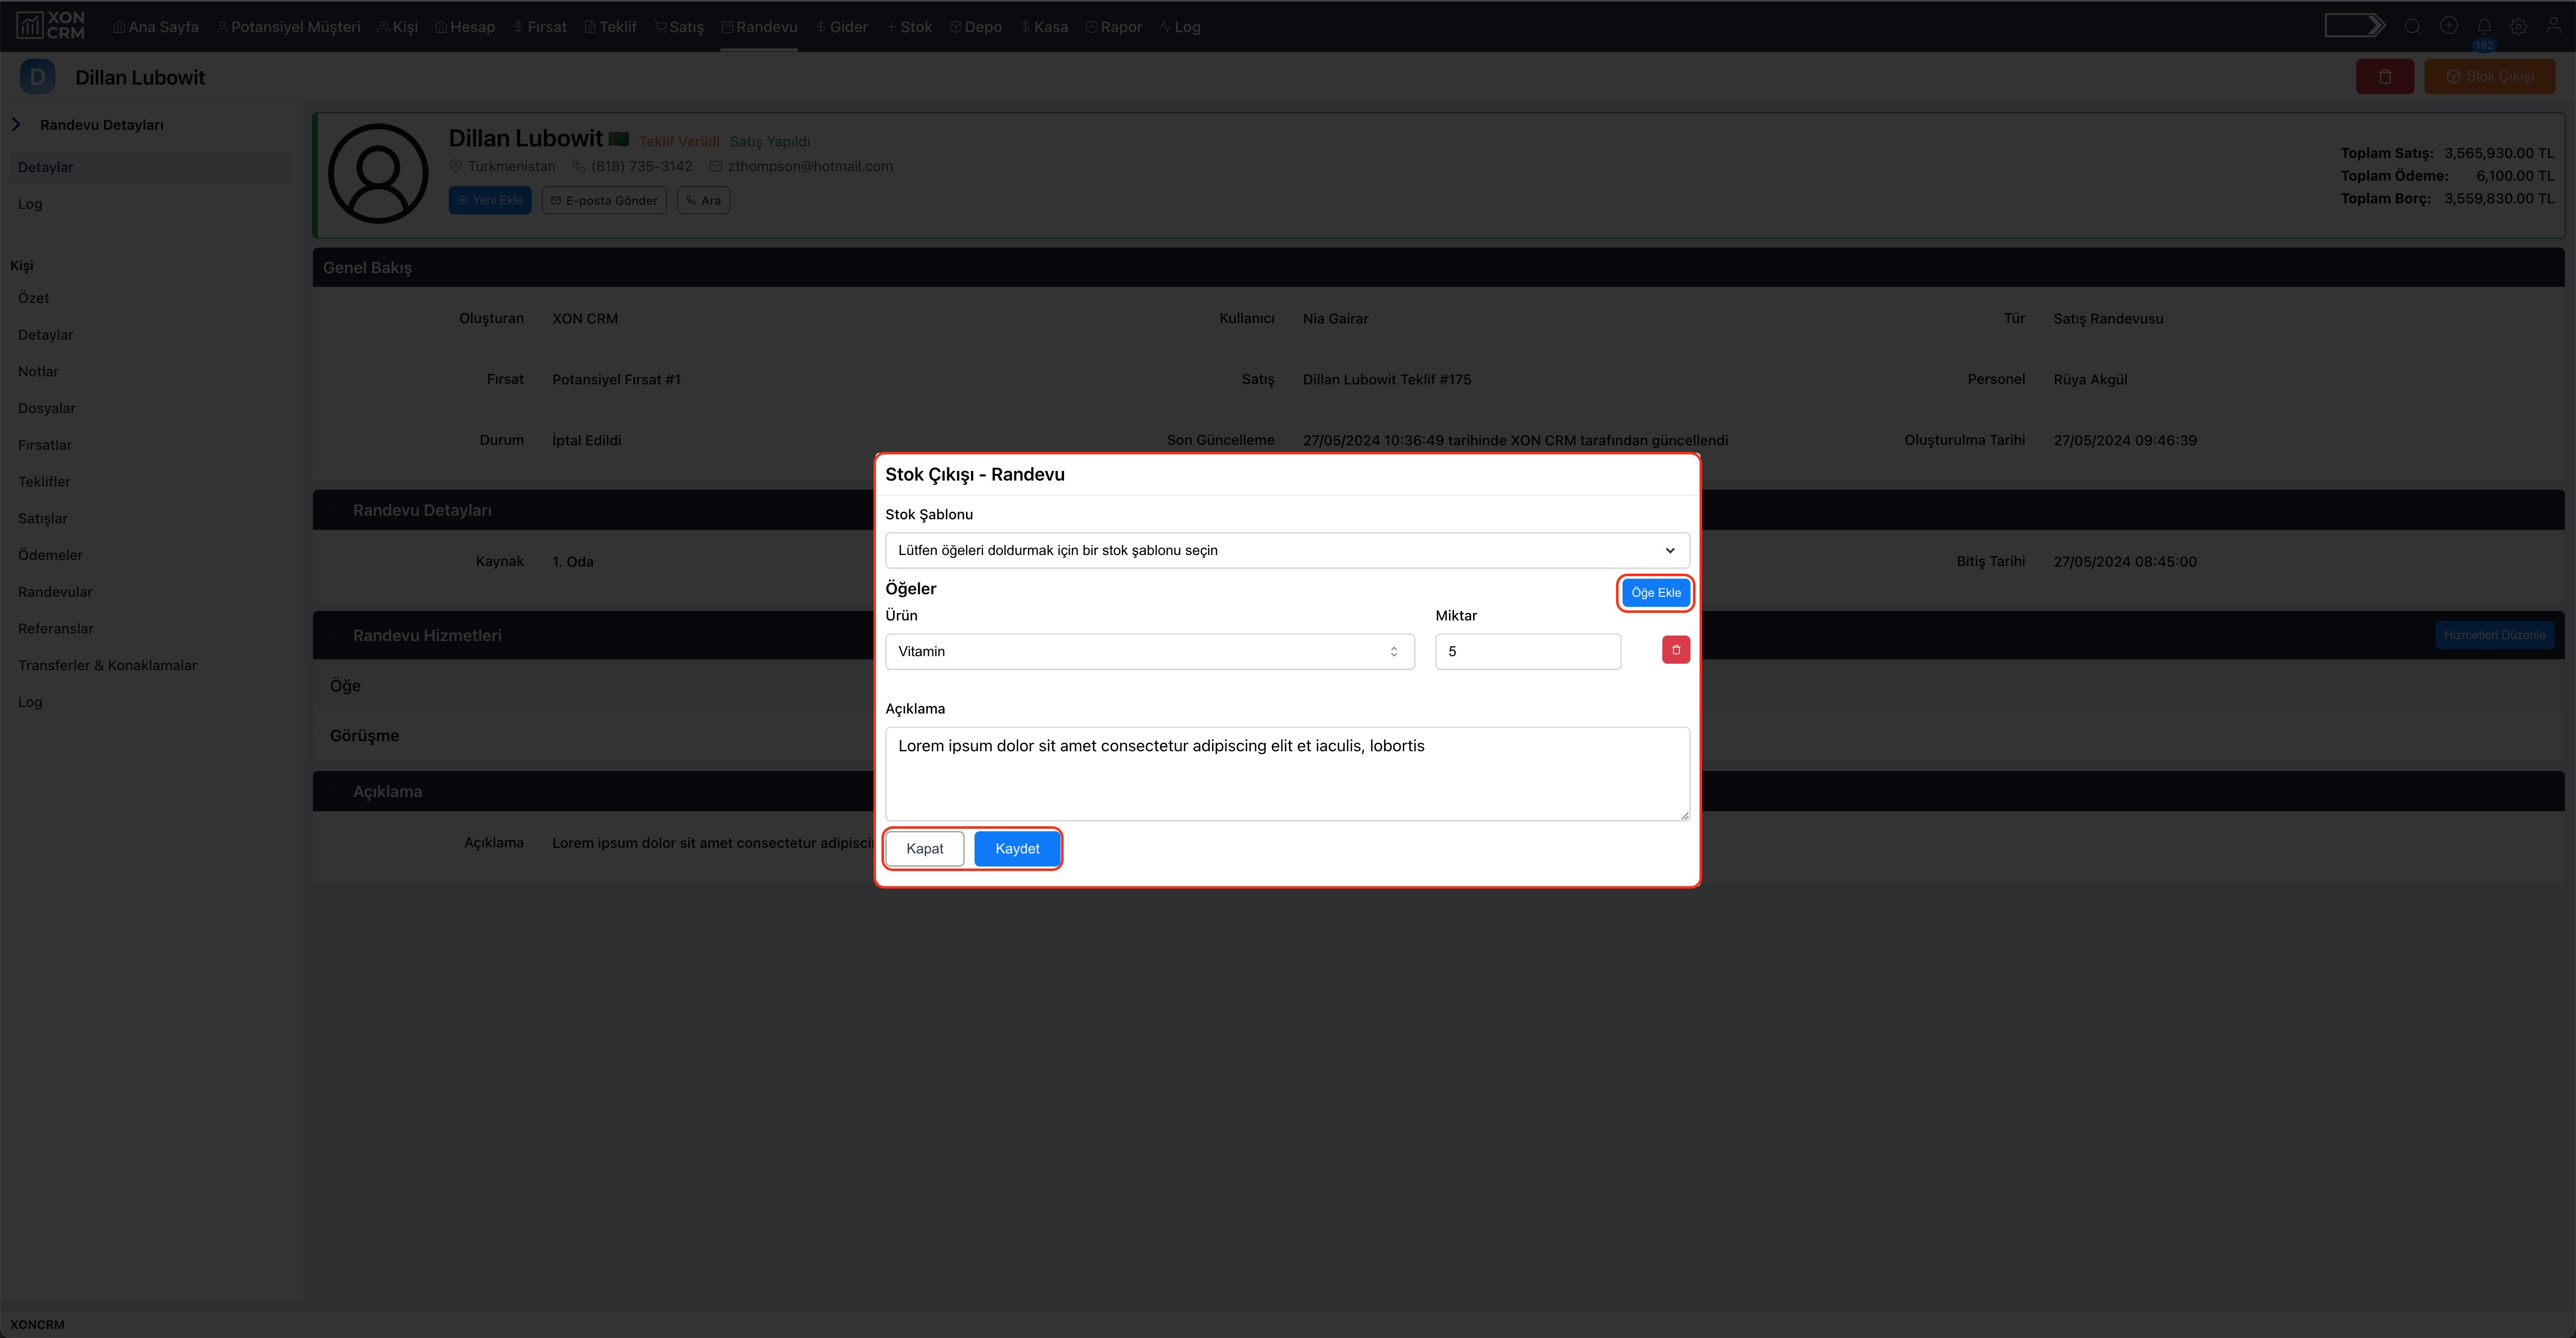Collapse the Randevu Detayları sidebar chevron
The image size is (2576, 1338).
tap(16, 125)
